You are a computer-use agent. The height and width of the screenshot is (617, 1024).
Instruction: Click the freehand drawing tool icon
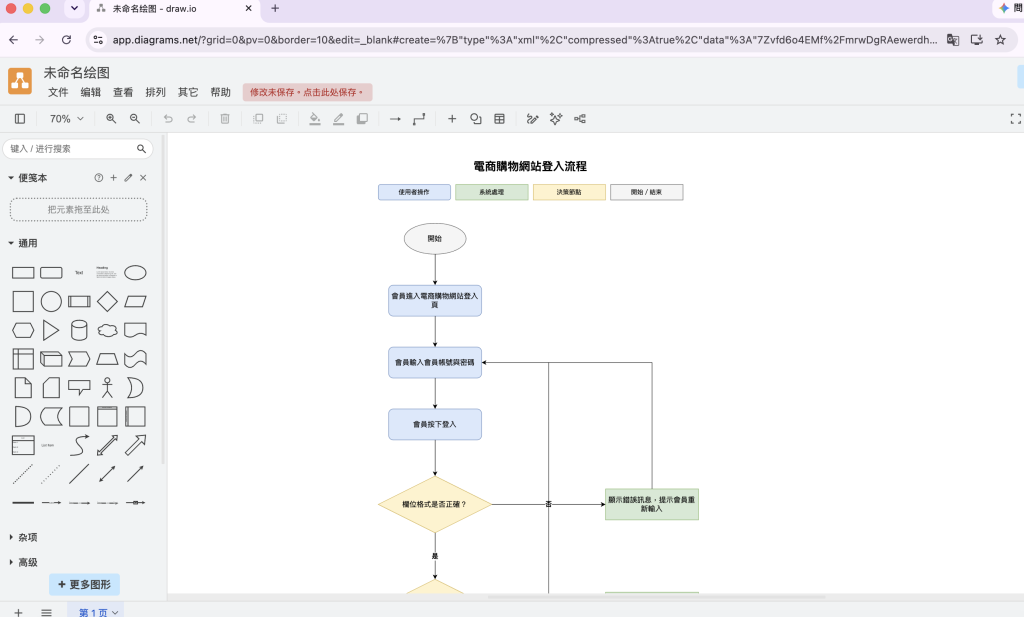532,119
